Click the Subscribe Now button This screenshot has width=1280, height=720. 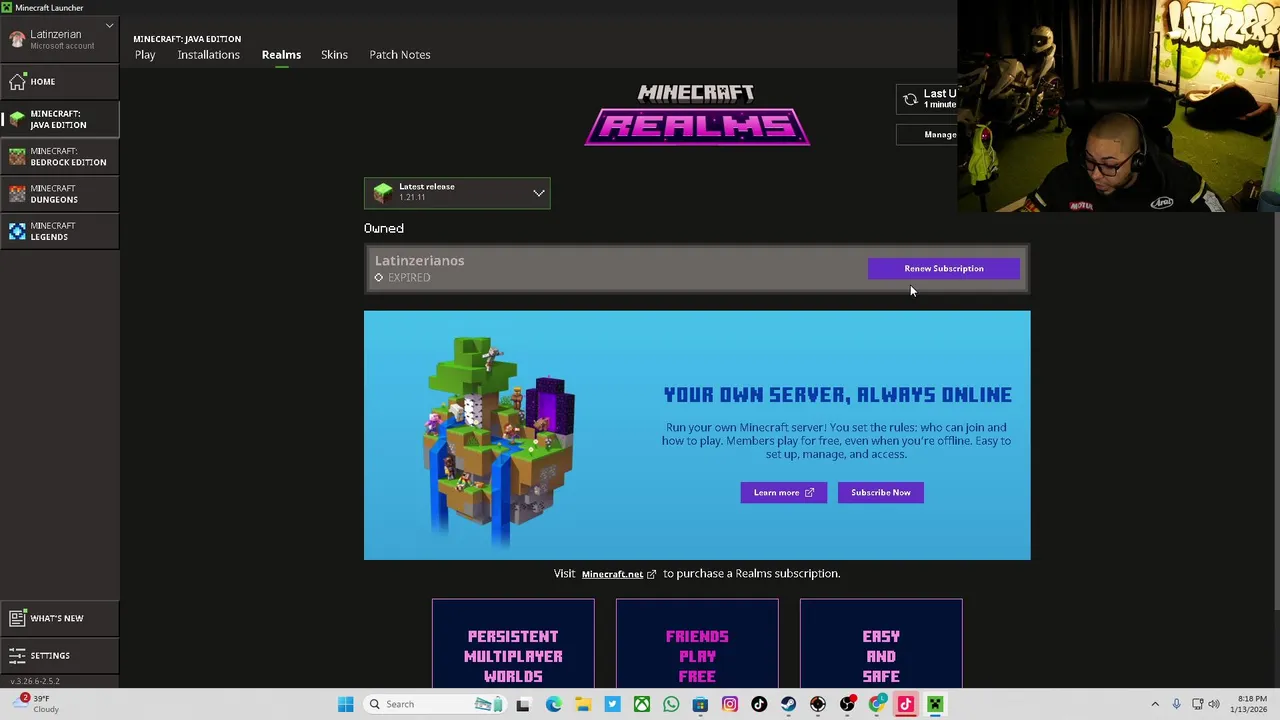[x=881, y=492]
